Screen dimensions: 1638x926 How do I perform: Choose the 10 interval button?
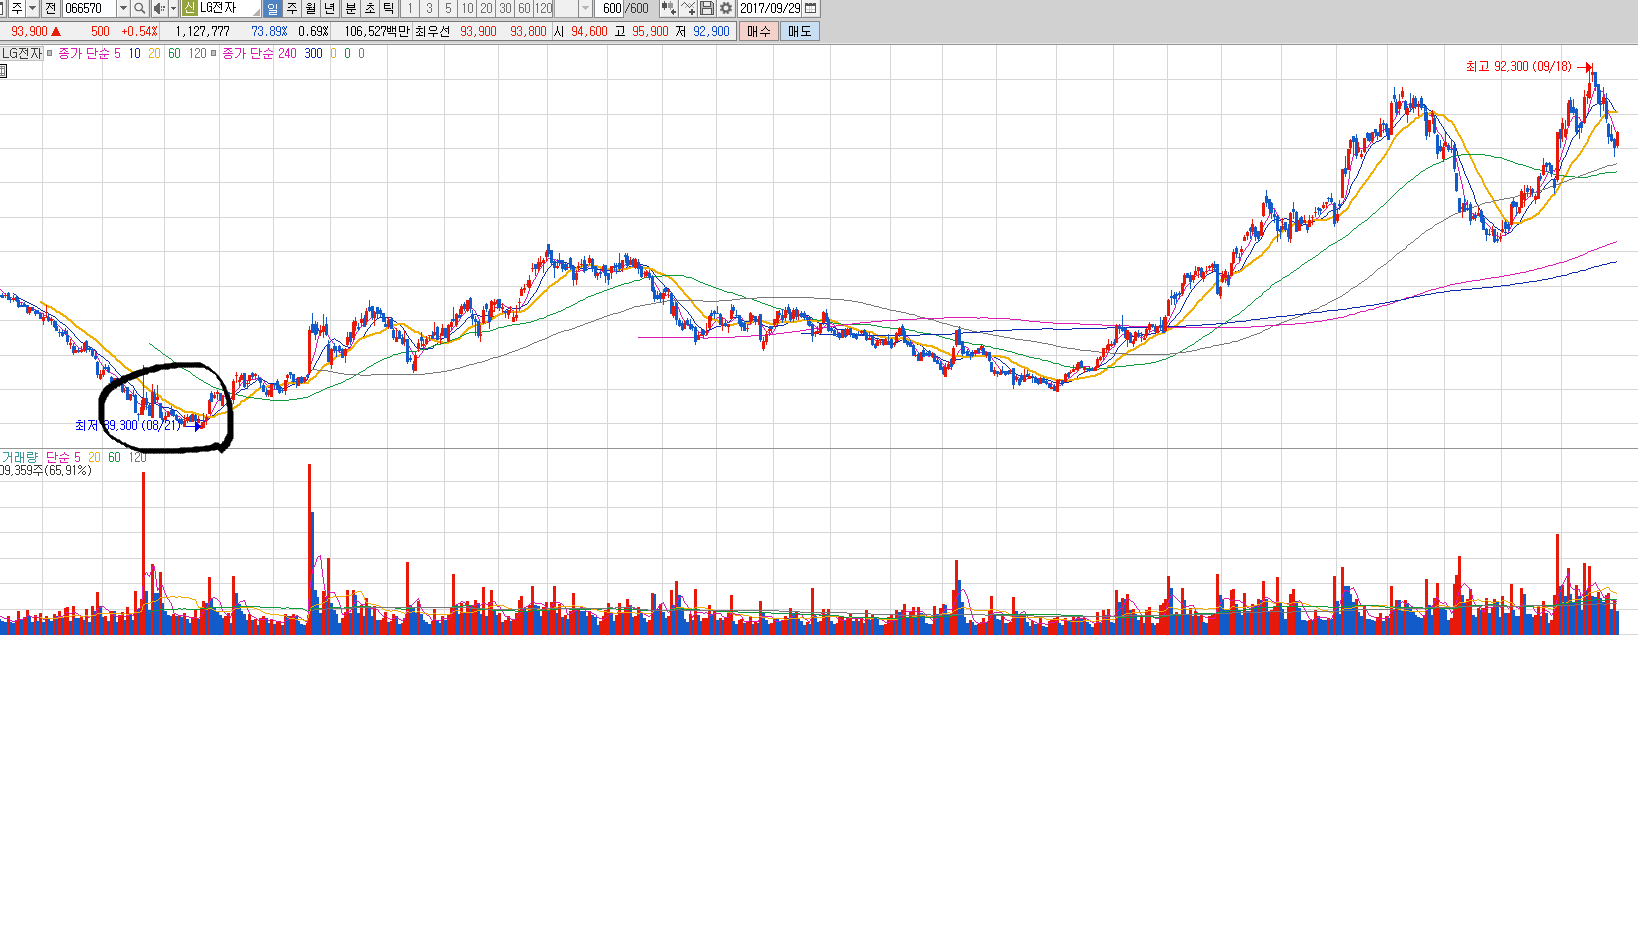click(467, 8)
